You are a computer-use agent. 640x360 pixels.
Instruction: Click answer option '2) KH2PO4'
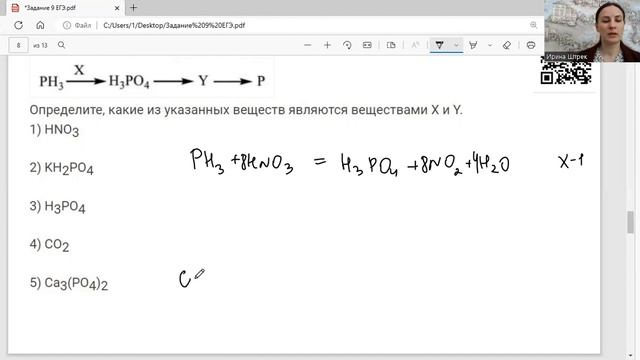point(62,168)
